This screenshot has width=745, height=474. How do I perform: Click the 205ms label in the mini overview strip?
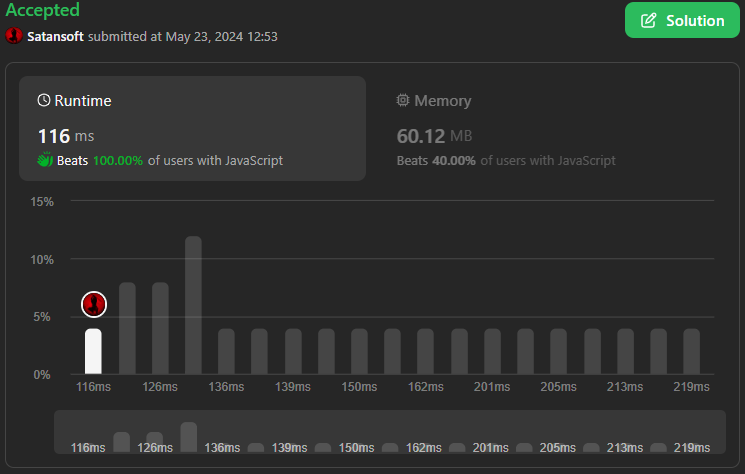click(x=557, y=447)
